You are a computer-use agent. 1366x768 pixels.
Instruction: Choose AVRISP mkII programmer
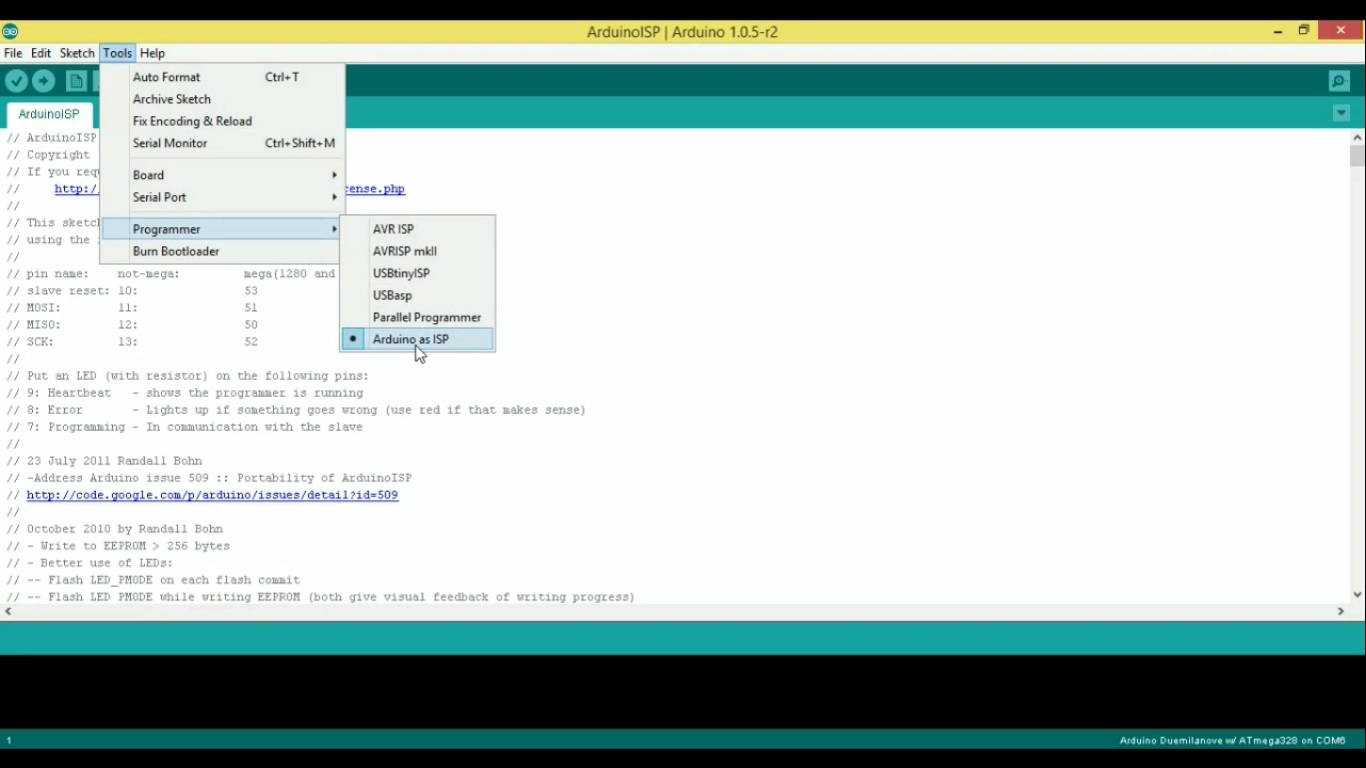tap(404, 251)
